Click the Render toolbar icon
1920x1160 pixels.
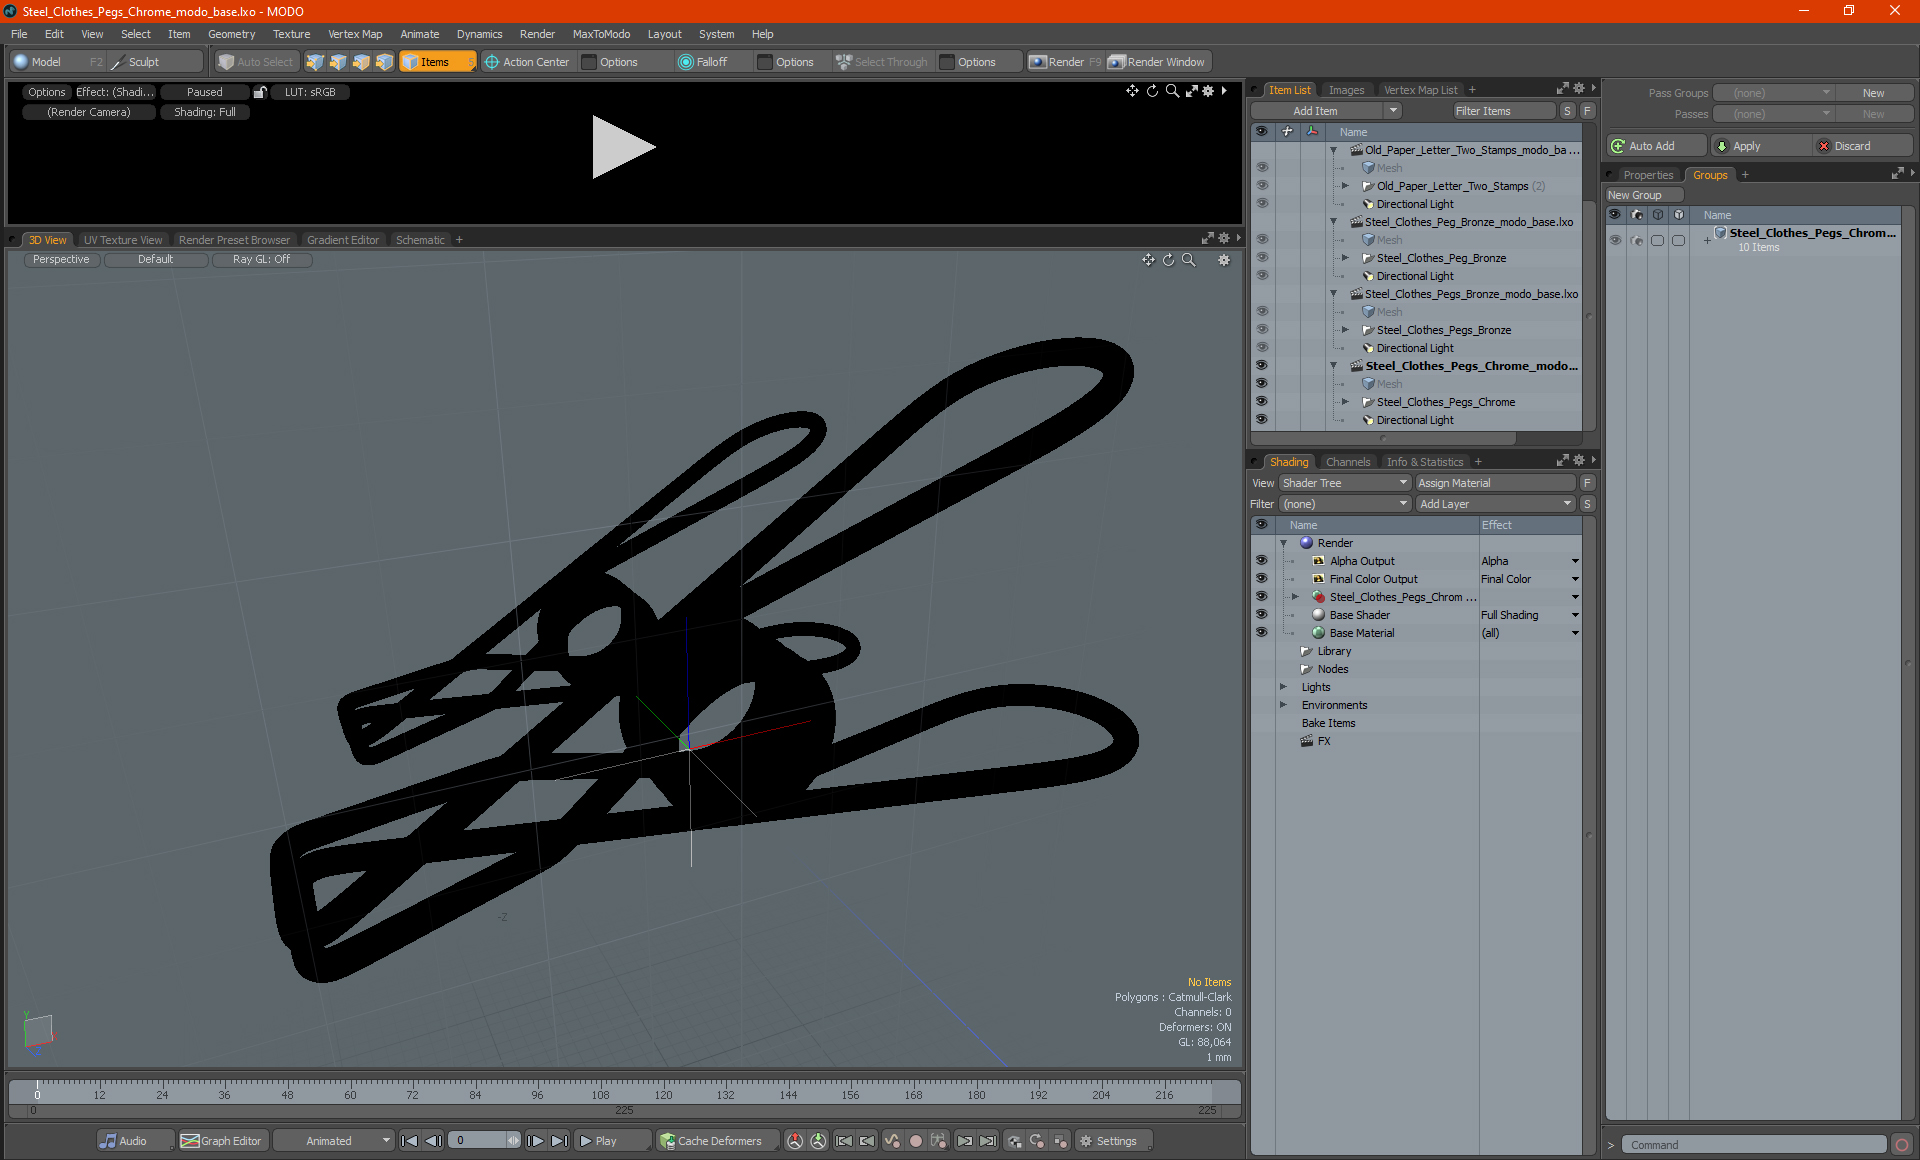click(1039, 62)
